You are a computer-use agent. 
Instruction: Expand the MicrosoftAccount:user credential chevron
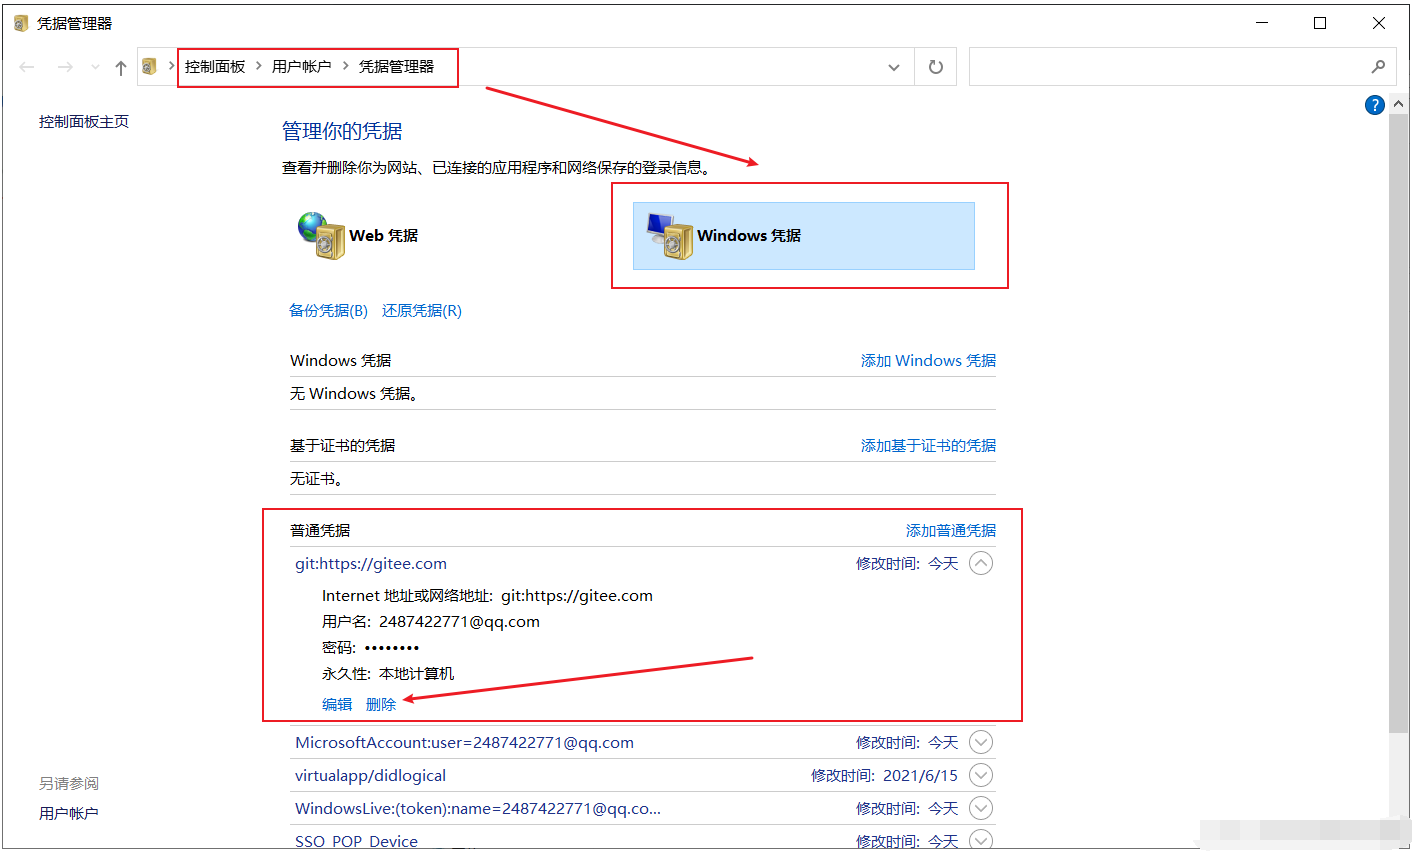pyautogui.click(x=981, y=743)
